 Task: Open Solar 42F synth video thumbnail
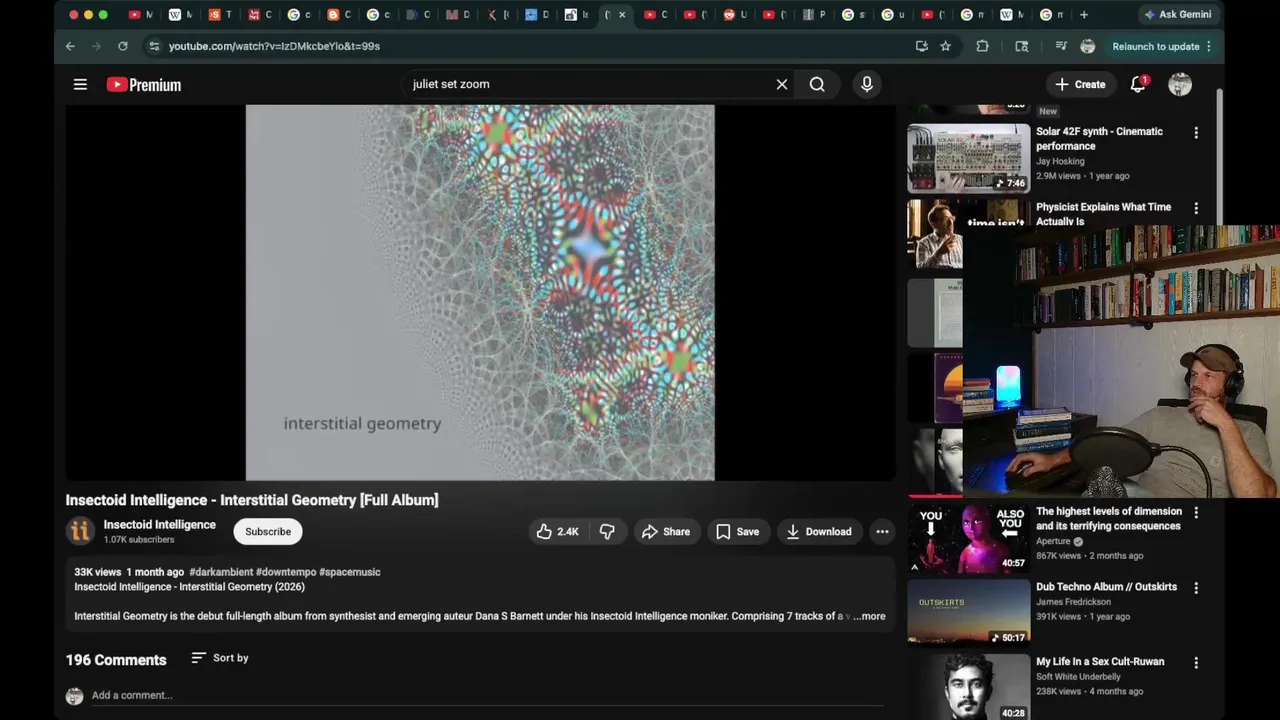(x=968, y=158)
